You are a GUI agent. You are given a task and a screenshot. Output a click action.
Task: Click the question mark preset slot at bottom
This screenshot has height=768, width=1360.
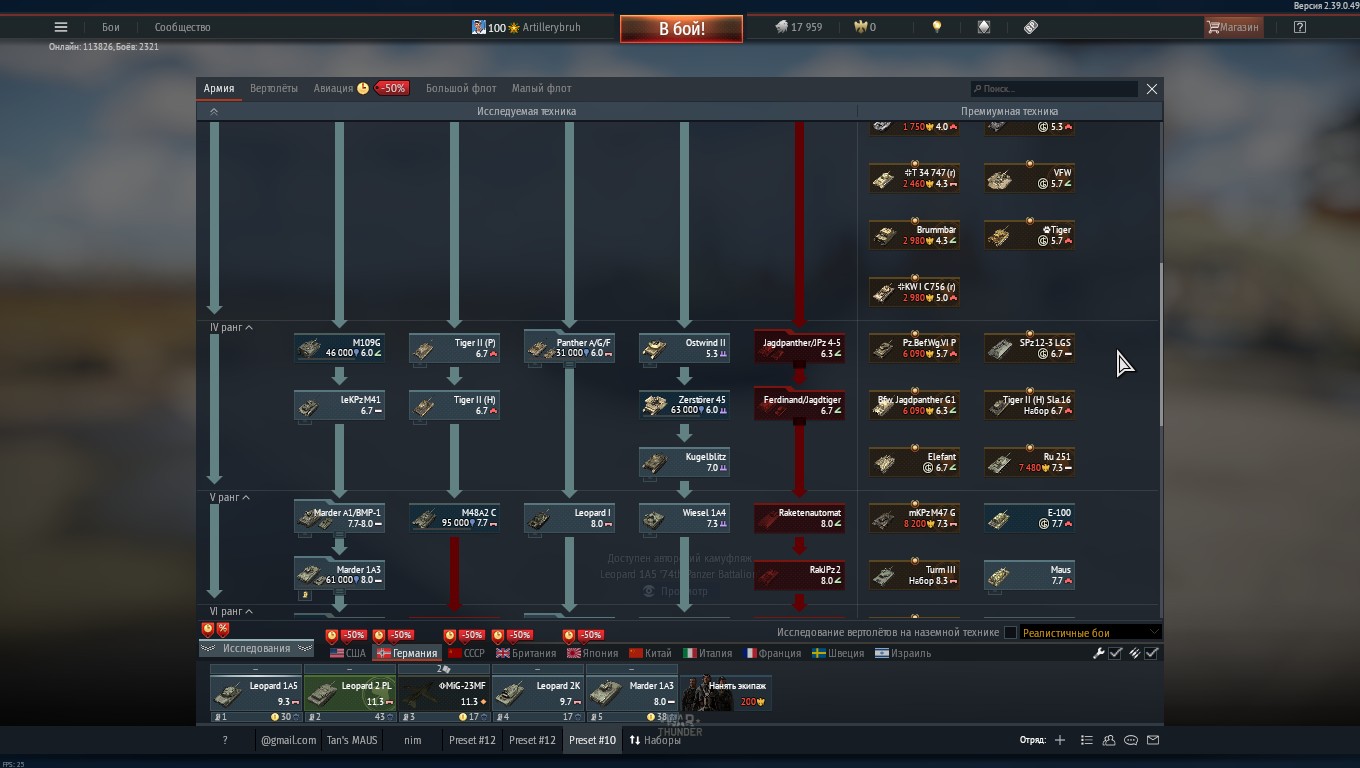225,740
